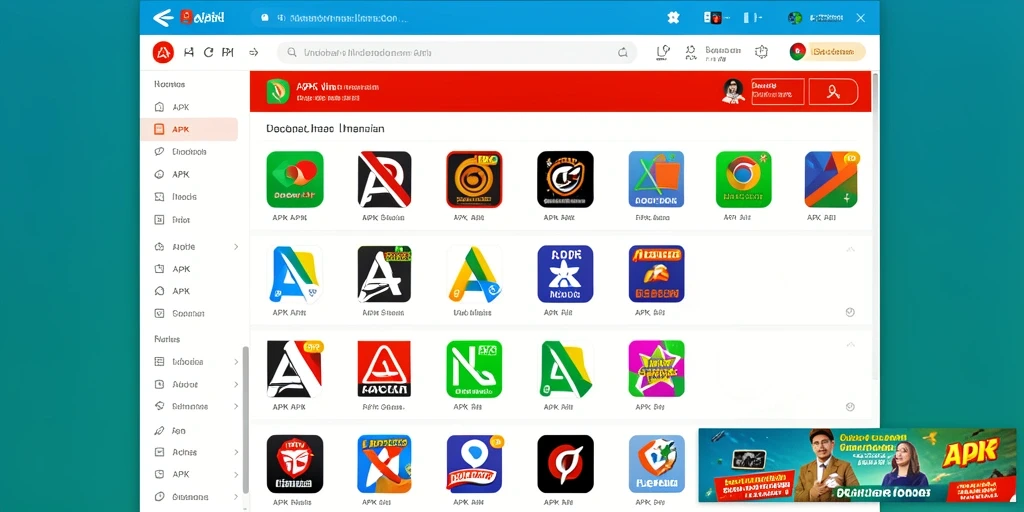Open the magenta tile with yellow star

(x=656, y=369)
